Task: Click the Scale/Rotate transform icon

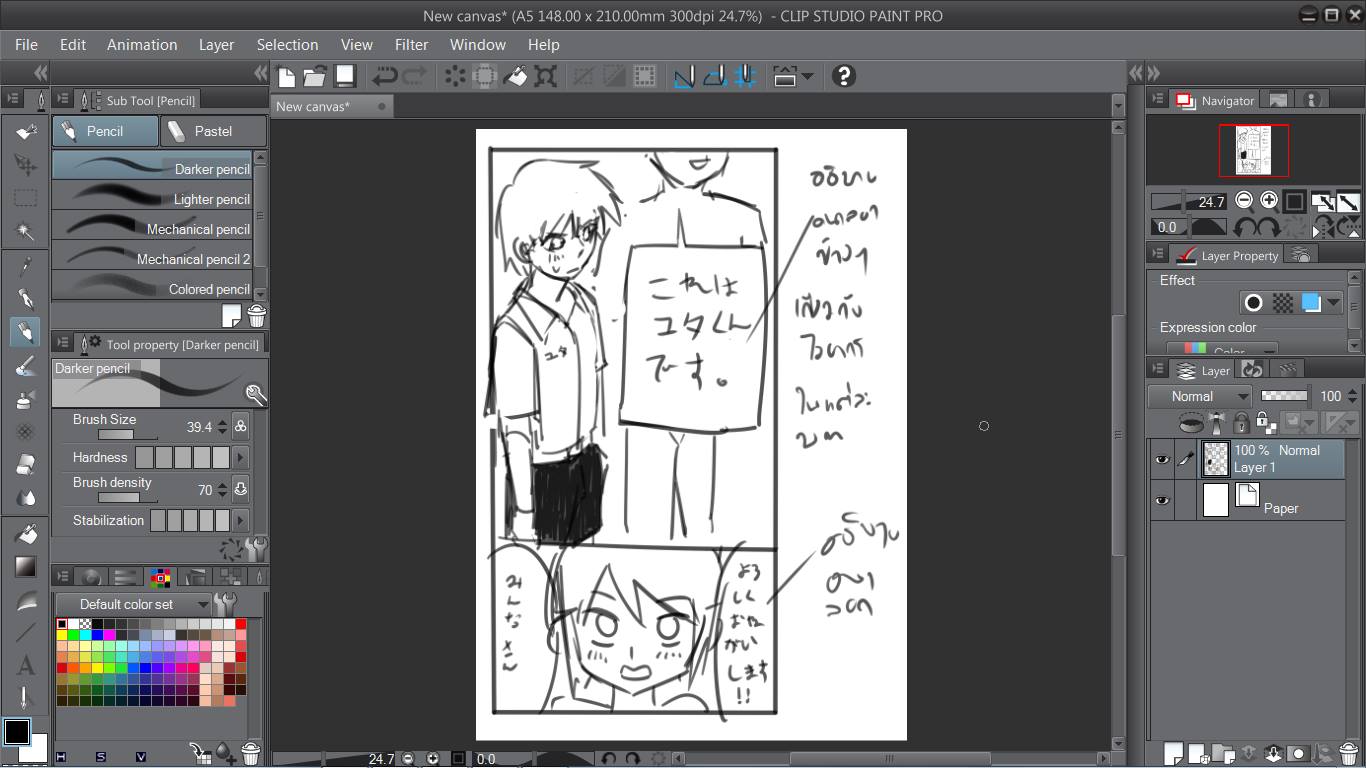Action: pos(546,76)
